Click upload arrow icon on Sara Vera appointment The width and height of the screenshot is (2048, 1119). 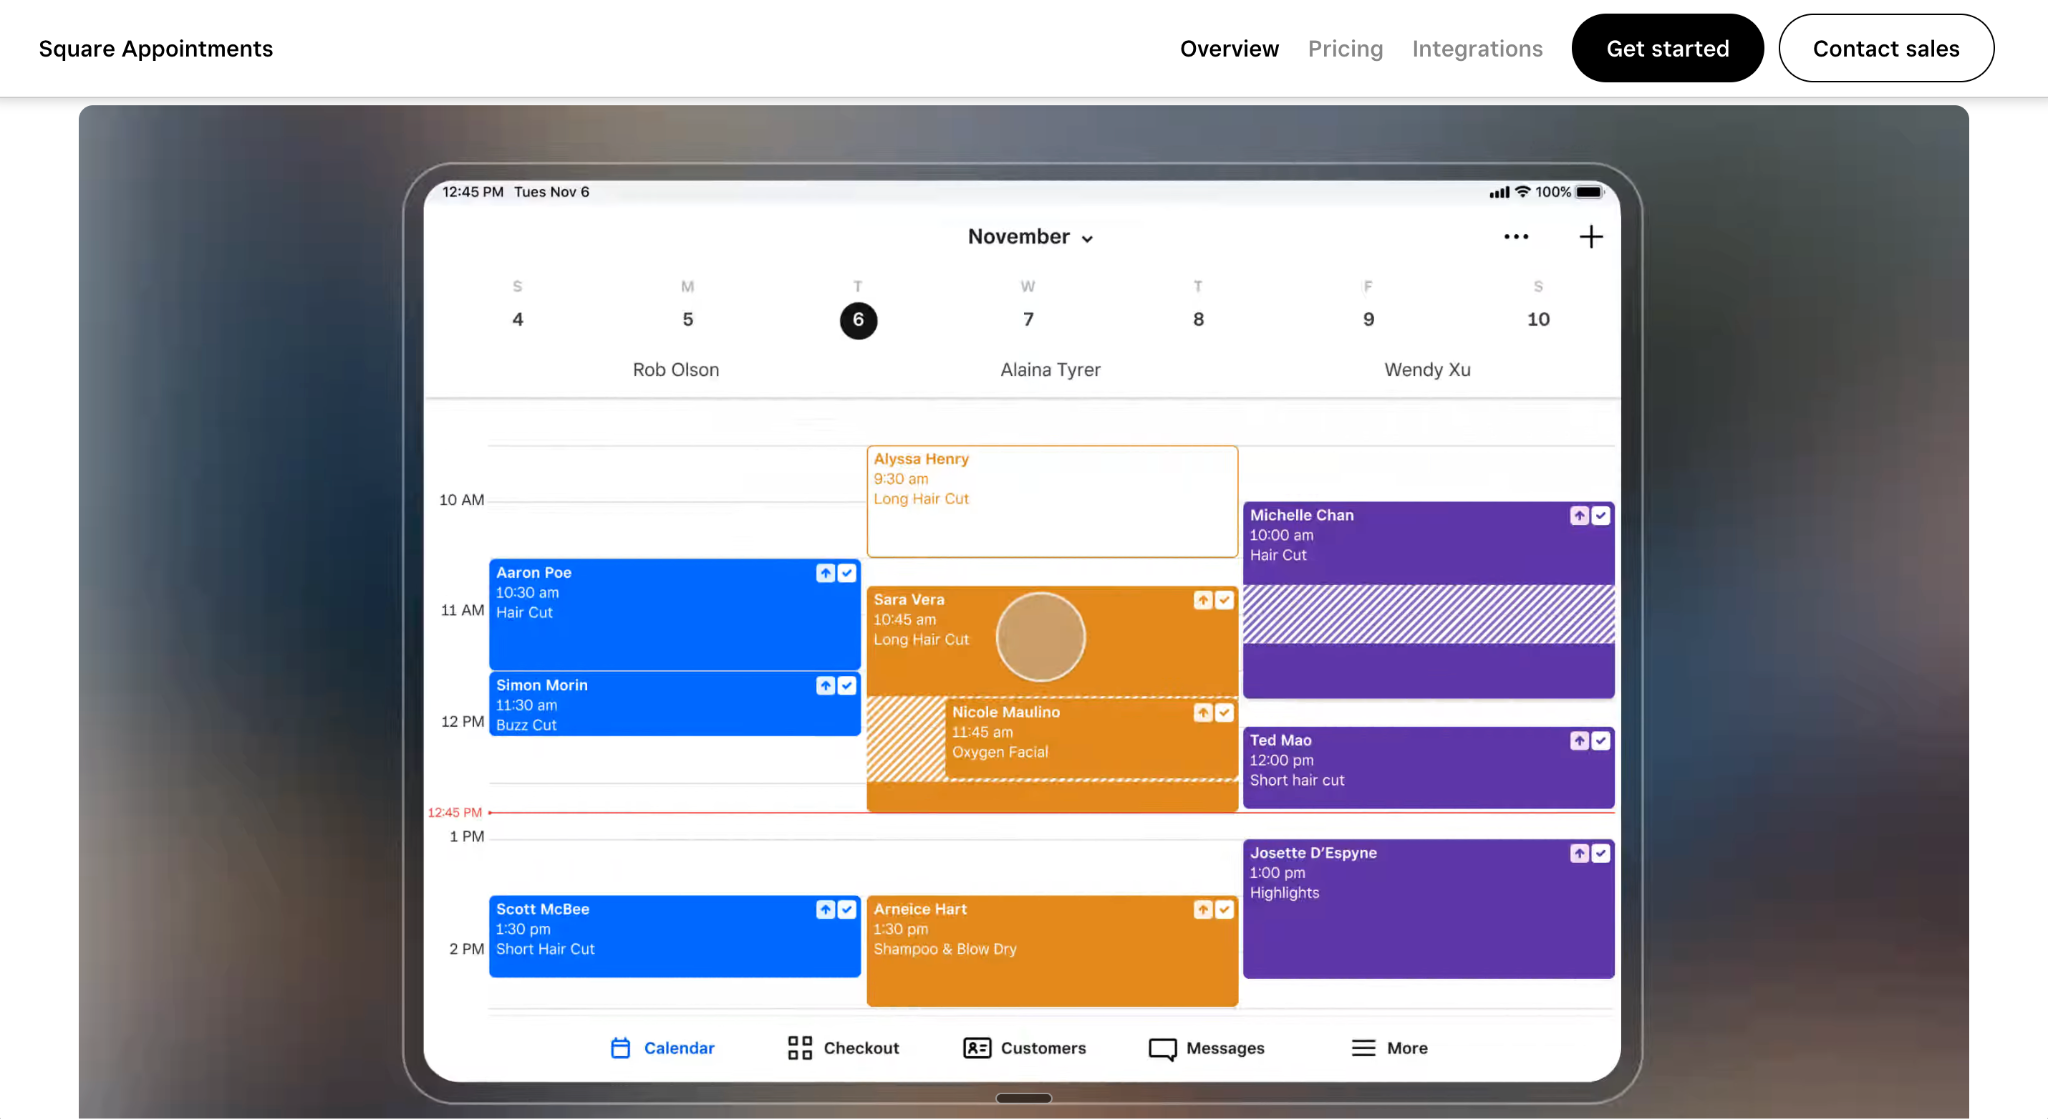tap(1203, 600)
